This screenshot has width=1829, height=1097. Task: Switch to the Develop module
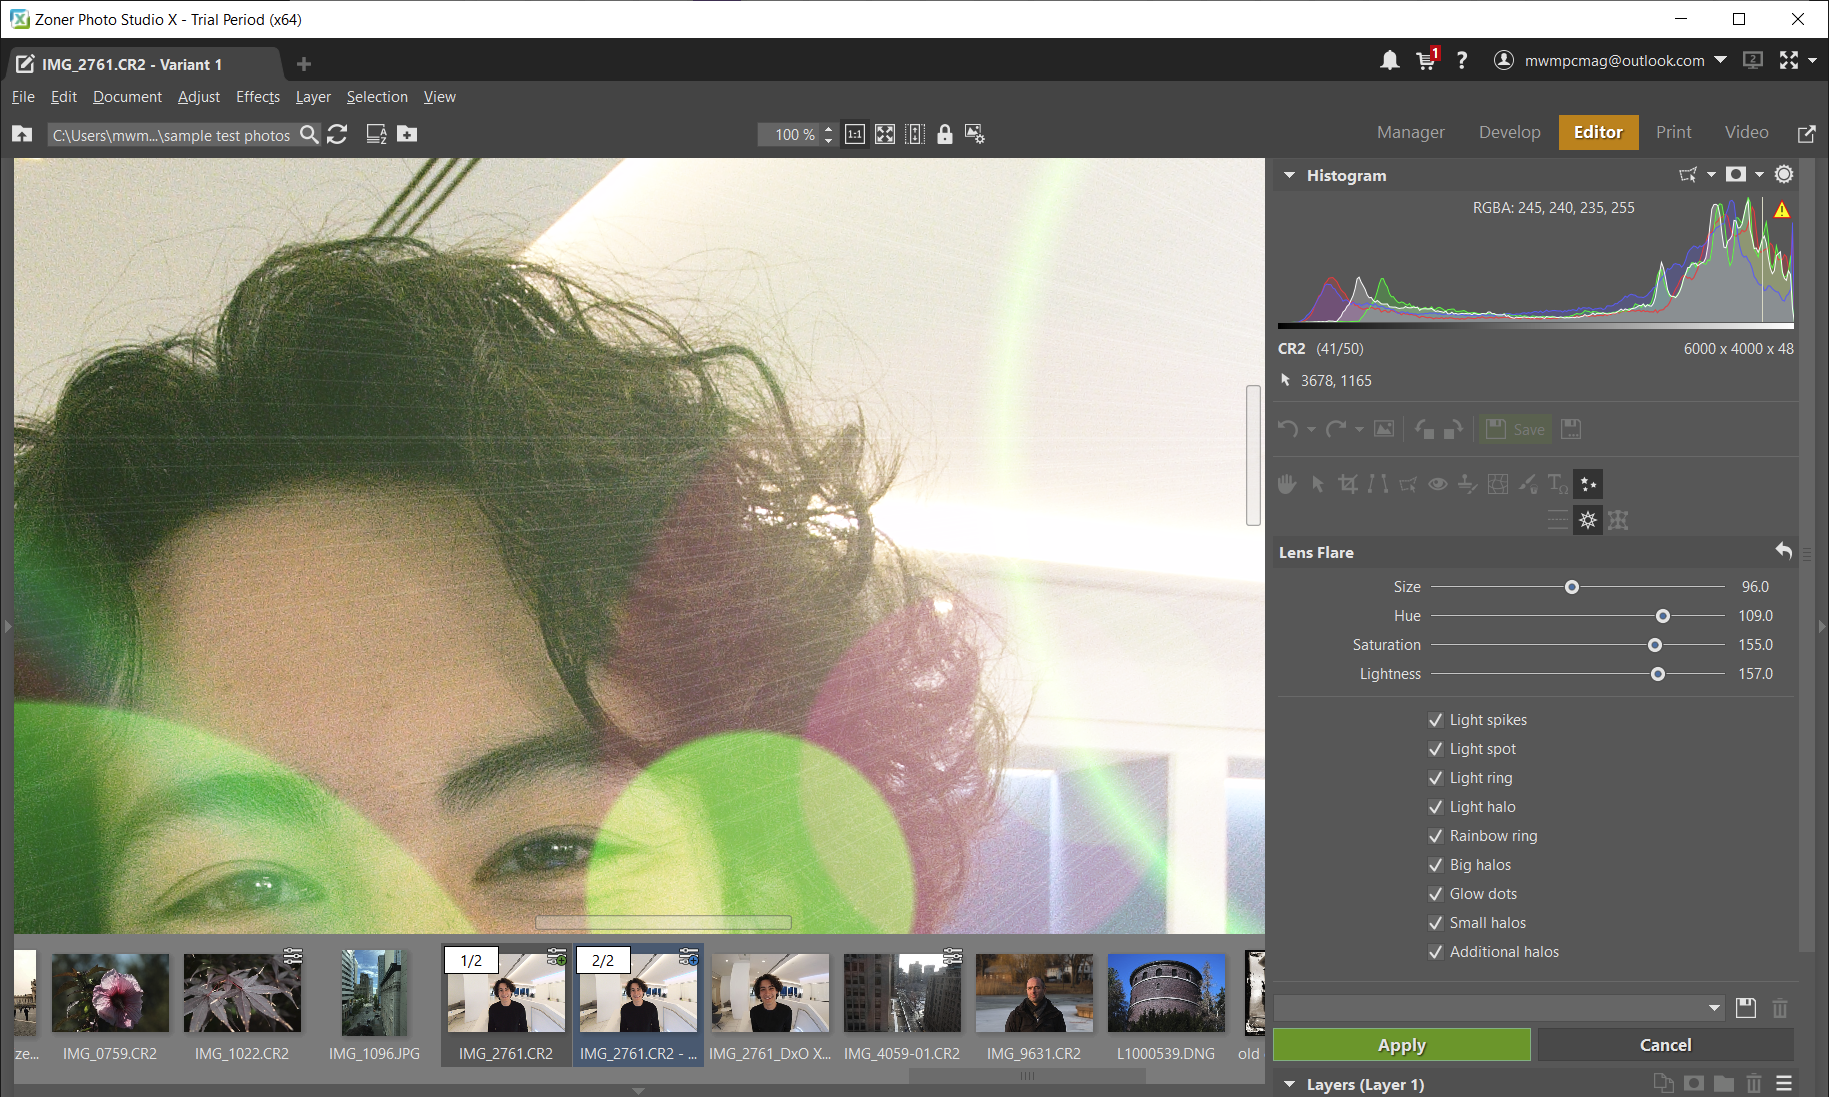(1509, 132)
